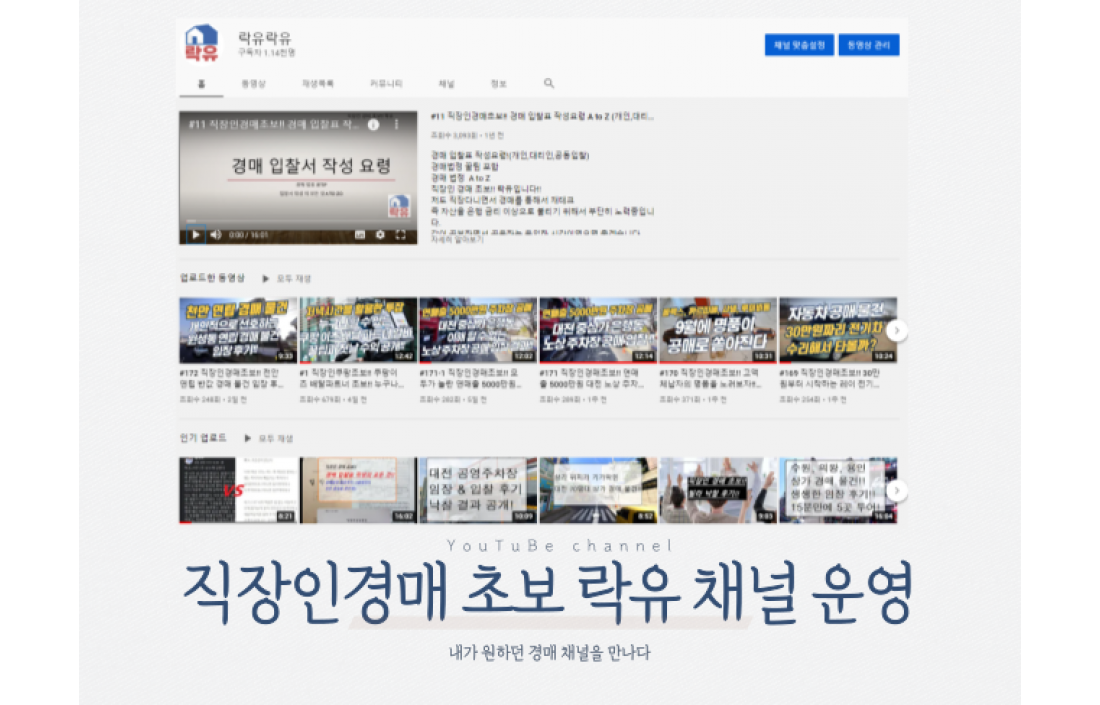Open the video player settings gear
Image resolution: width=1100 pixels, height=705 pixels.
tap(380, 235)
